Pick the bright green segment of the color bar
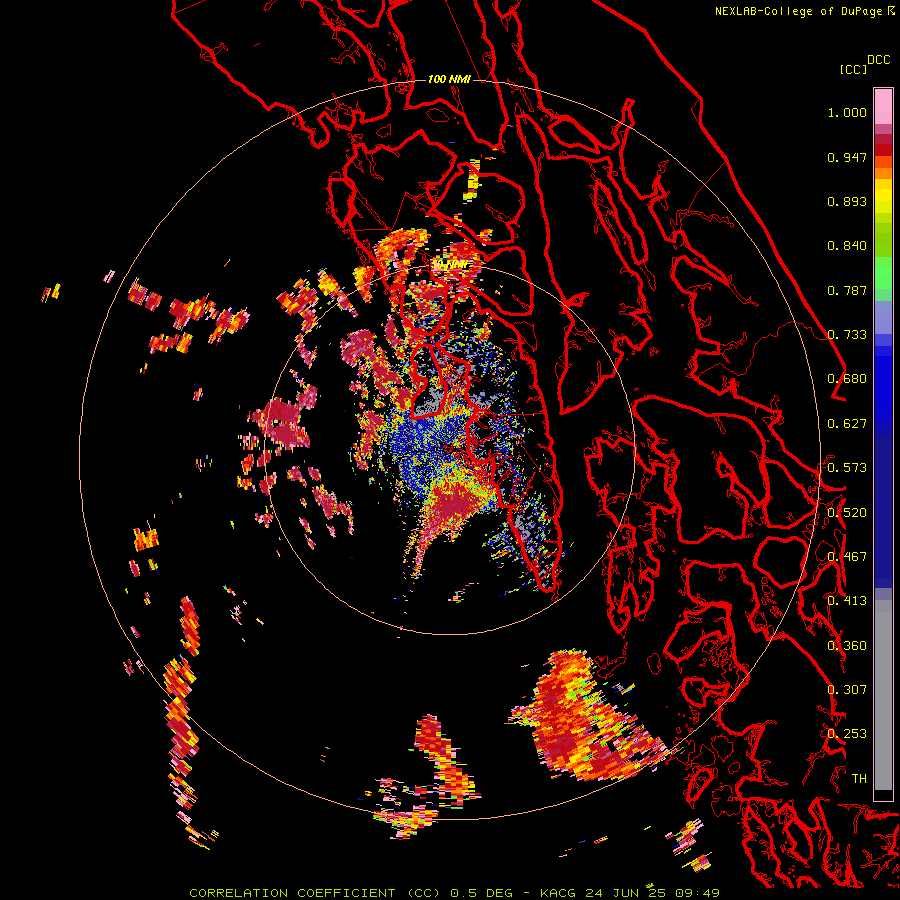 coord(883,273)
